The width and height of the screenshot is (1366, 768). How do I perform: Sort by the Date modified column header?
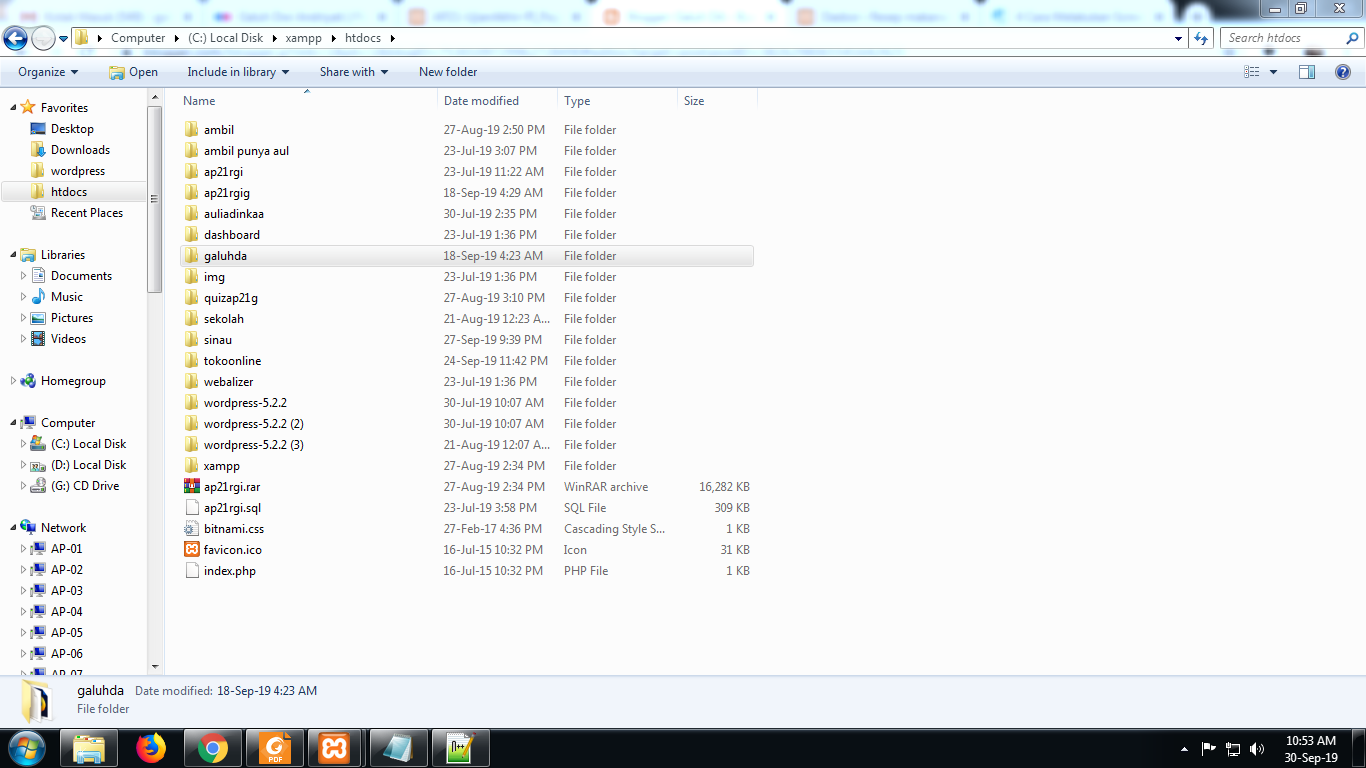coord(498,101)
